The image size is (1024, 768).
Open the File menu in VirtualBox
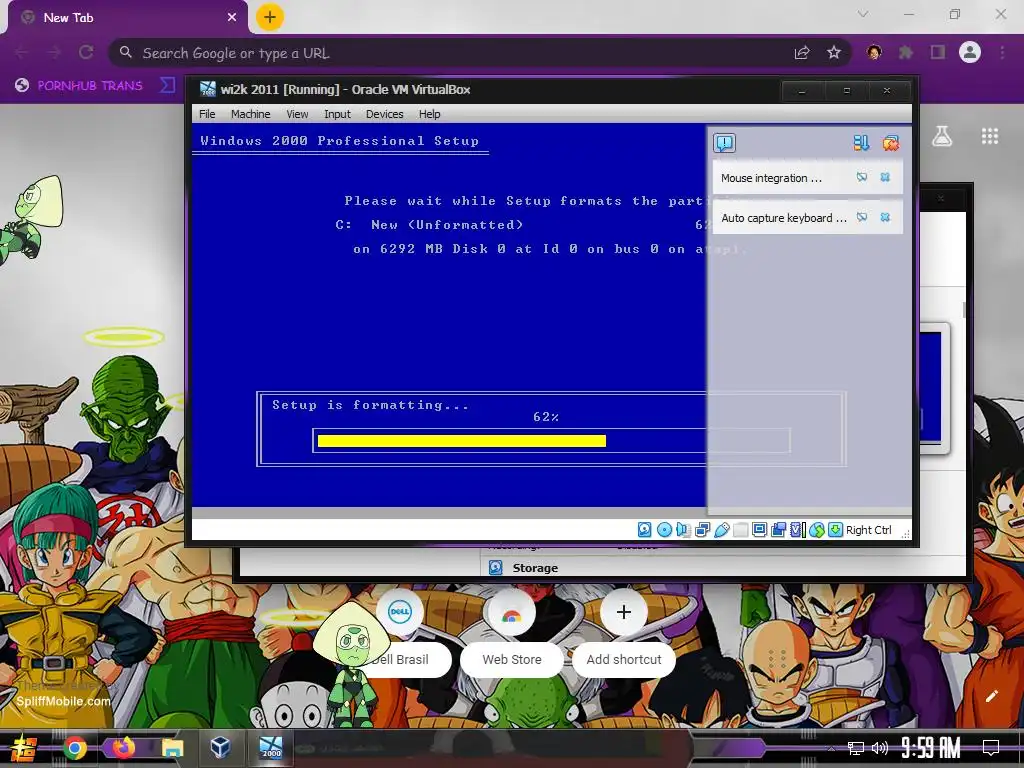[x=207, y=114]
